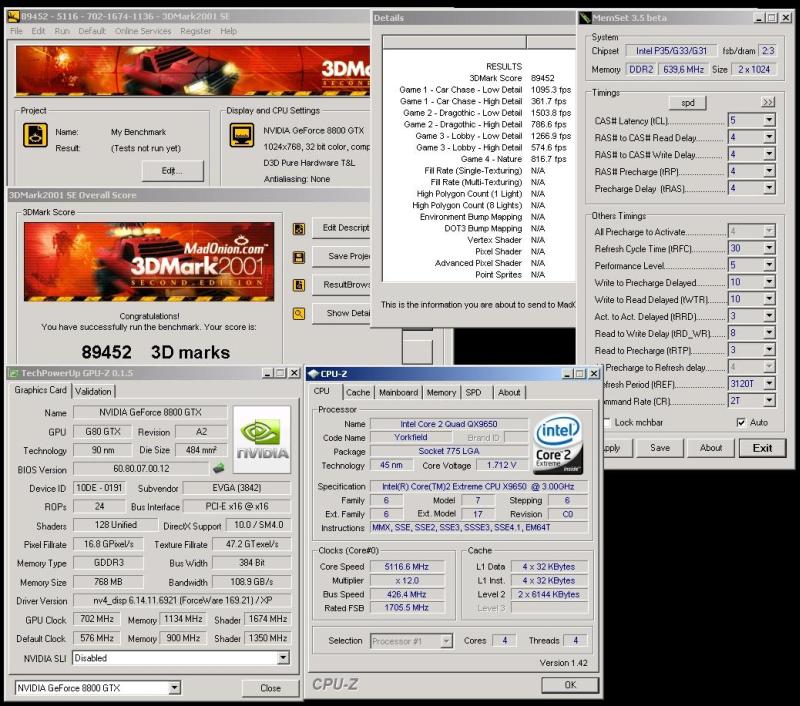Switch to the Validation tab in GPU-Z
Screen dimensions: 800x706
[93, 391]
